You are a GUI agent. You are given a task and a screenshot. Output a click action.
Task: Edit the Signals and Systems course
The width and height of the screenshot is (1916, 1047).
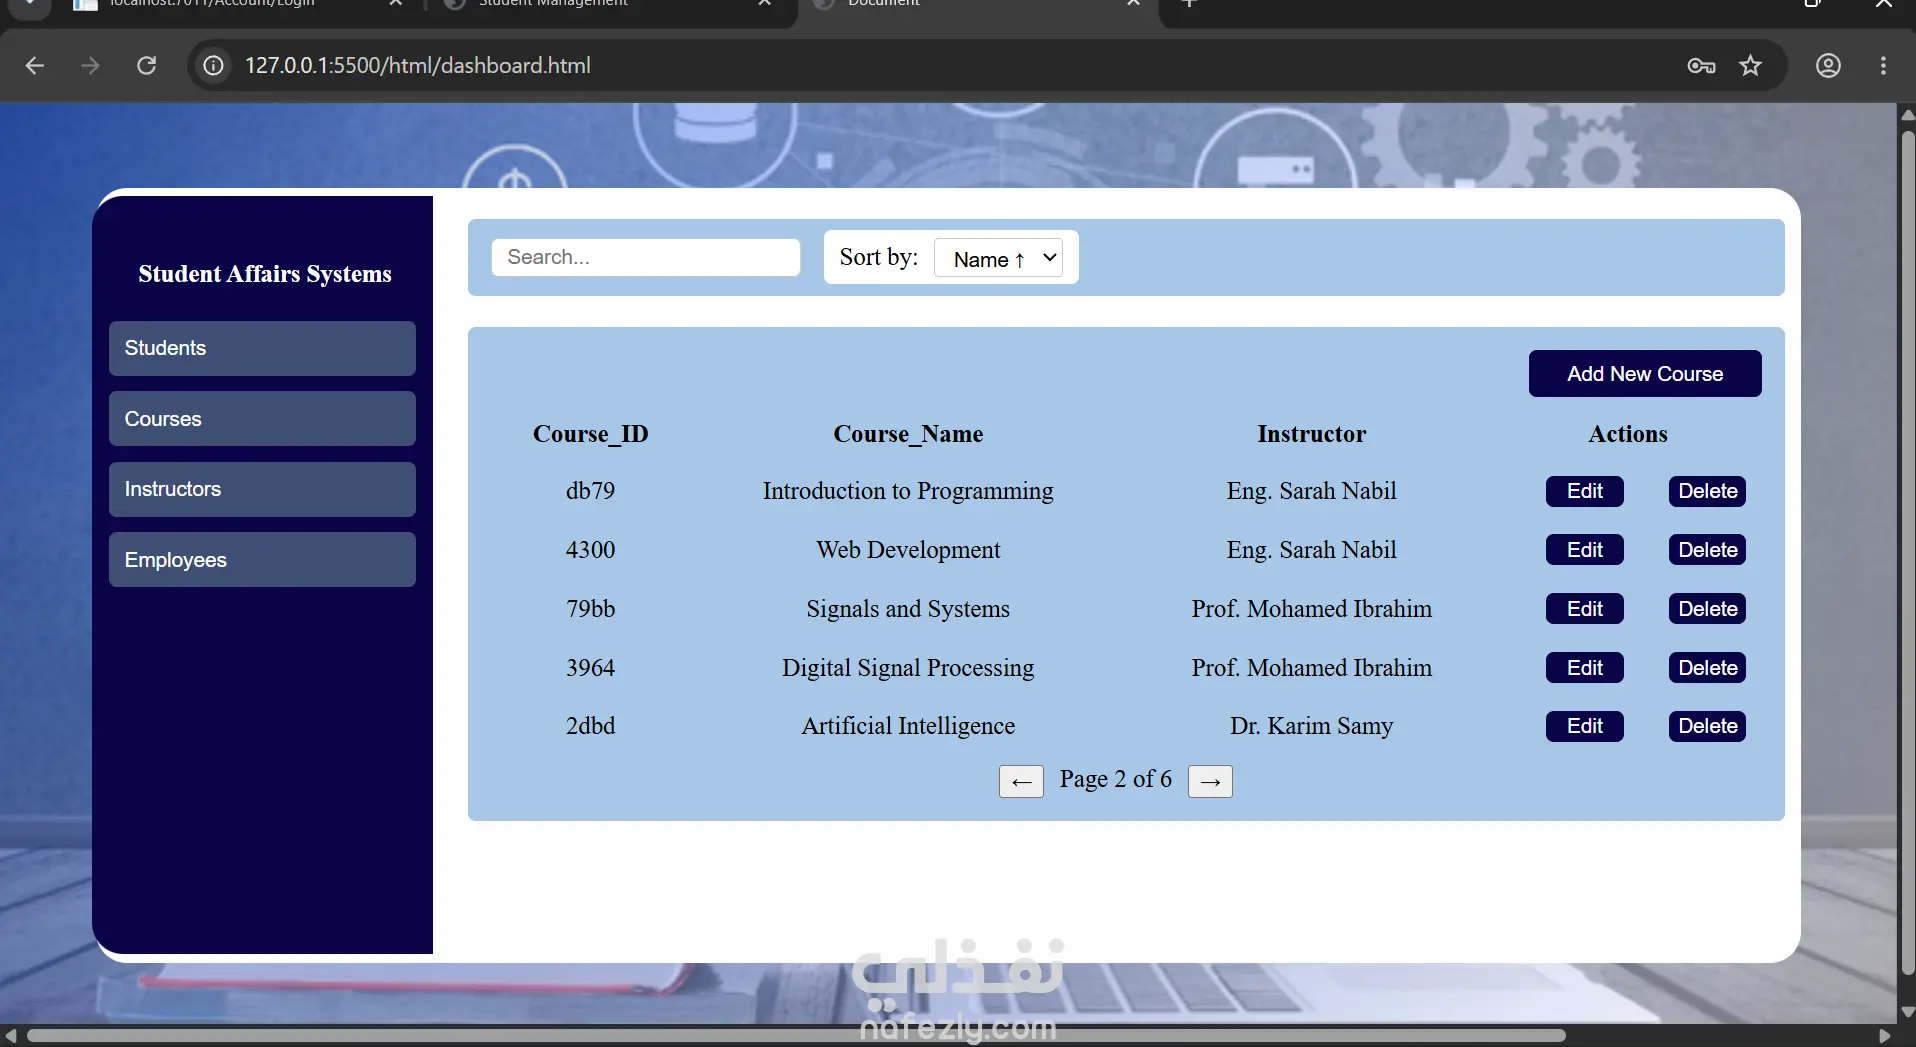tap(1585, 609)
